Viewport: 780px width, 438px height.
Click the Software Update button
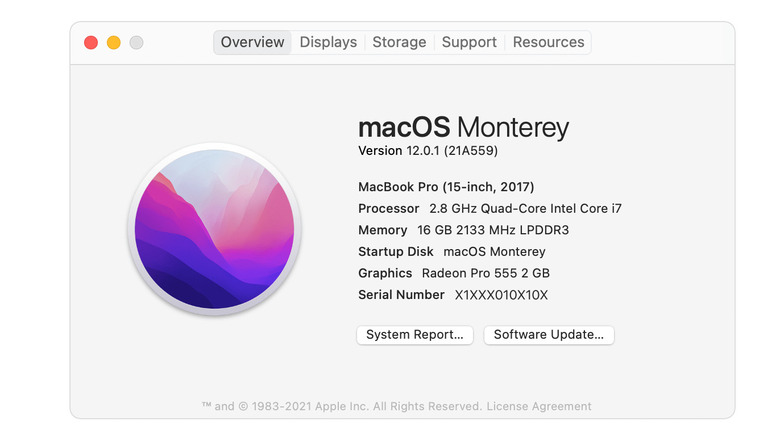tap(549, 335)
